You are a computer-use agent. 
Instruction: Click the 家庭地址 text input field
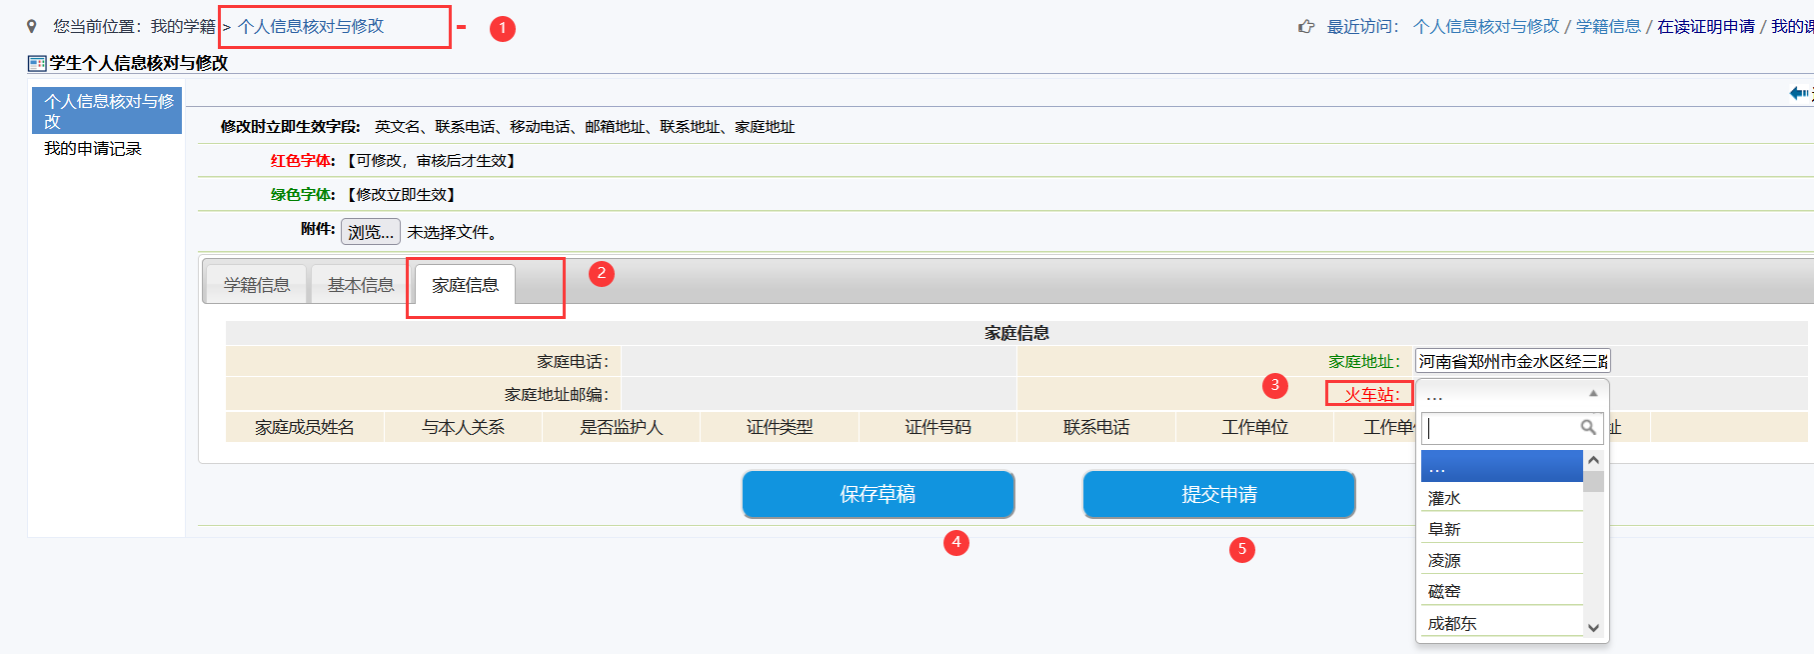tap(1512, 361)
